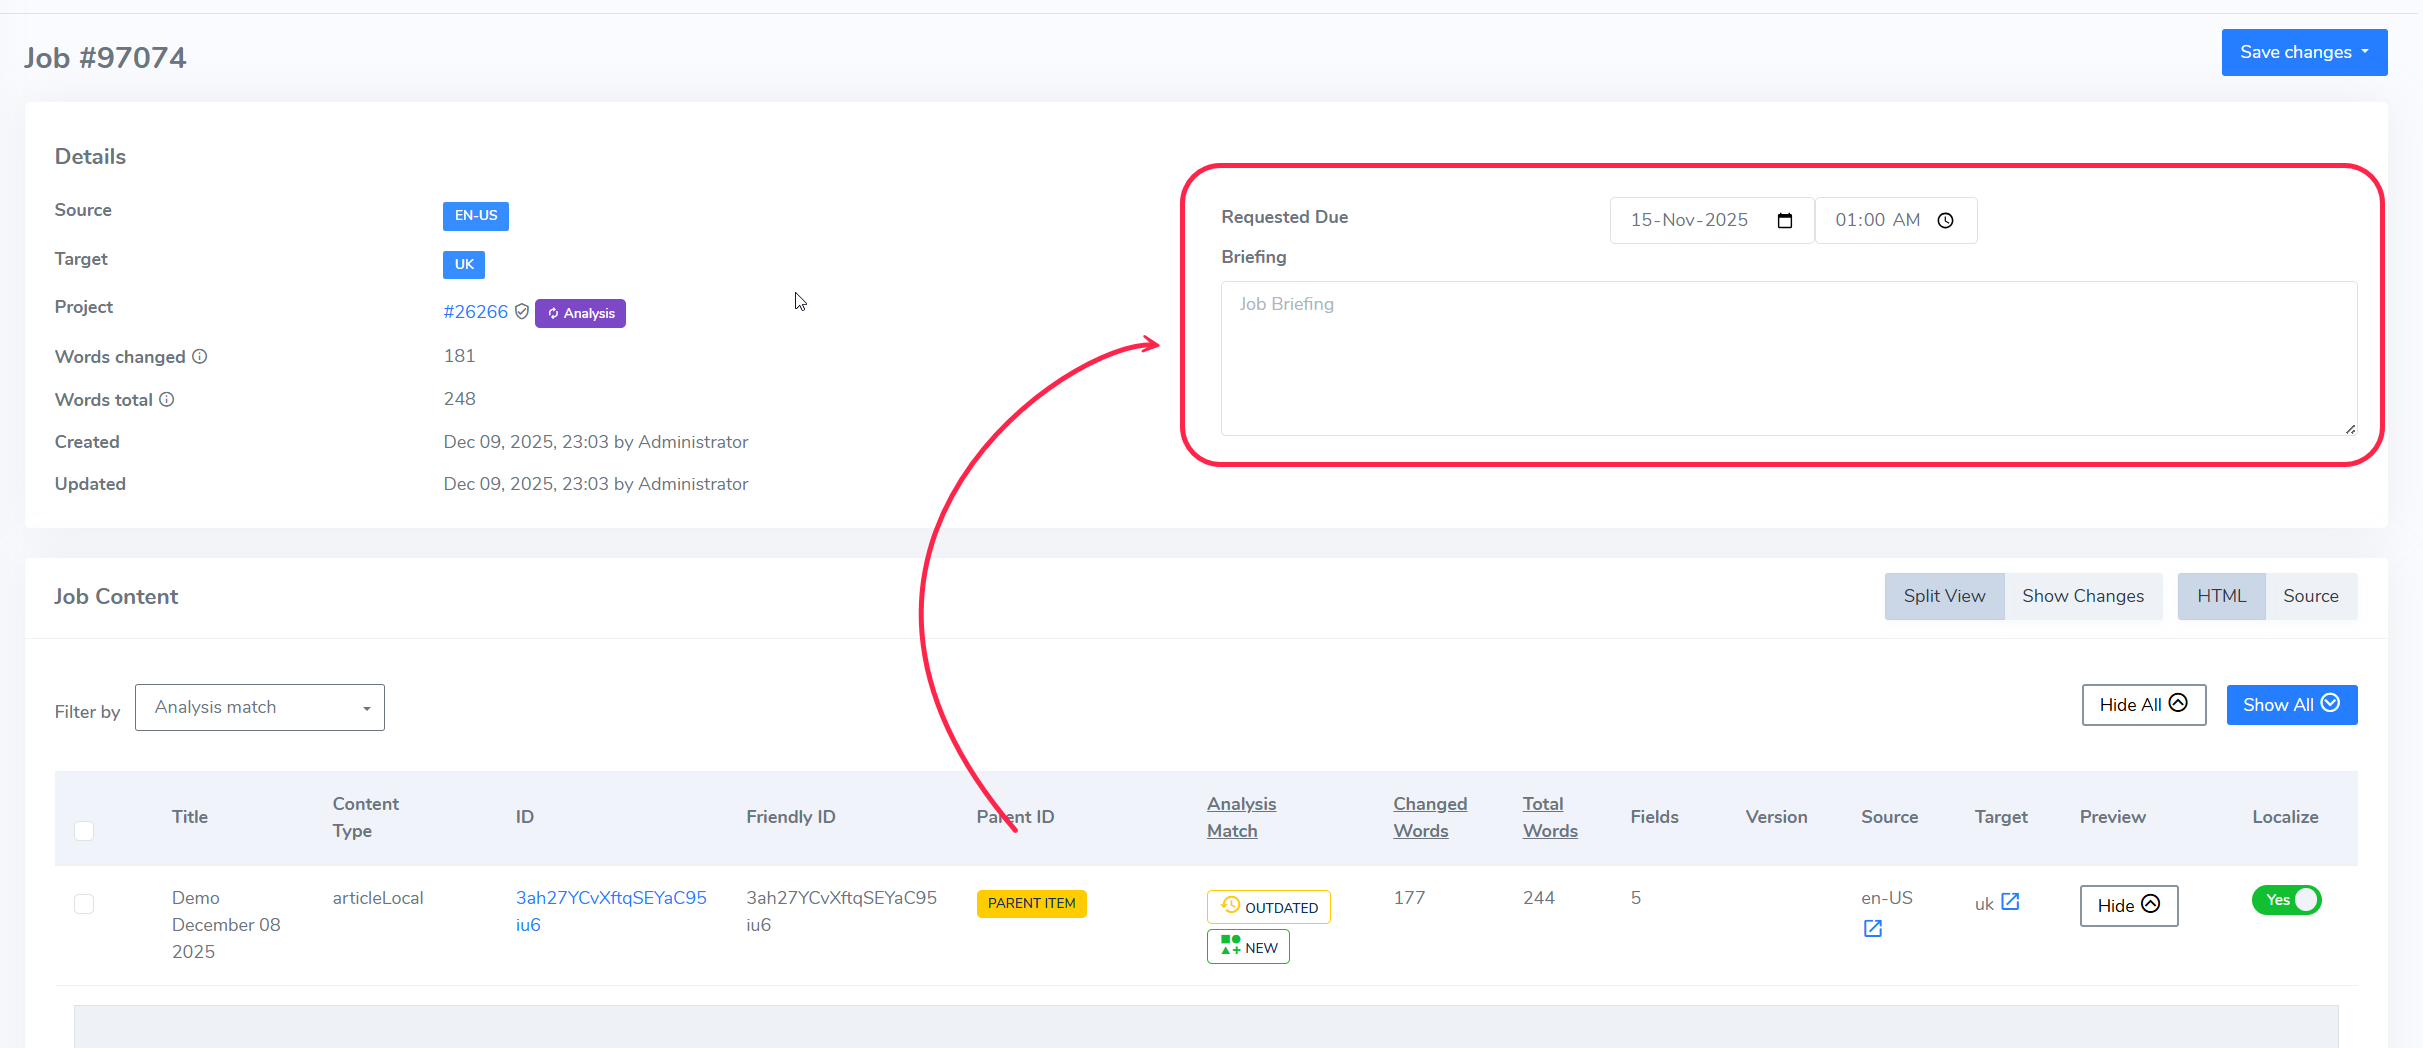This screenshot has height=1048, width=2423.
Task: Toggle the Localize Yes switch off
Action: coord(2286,900)
